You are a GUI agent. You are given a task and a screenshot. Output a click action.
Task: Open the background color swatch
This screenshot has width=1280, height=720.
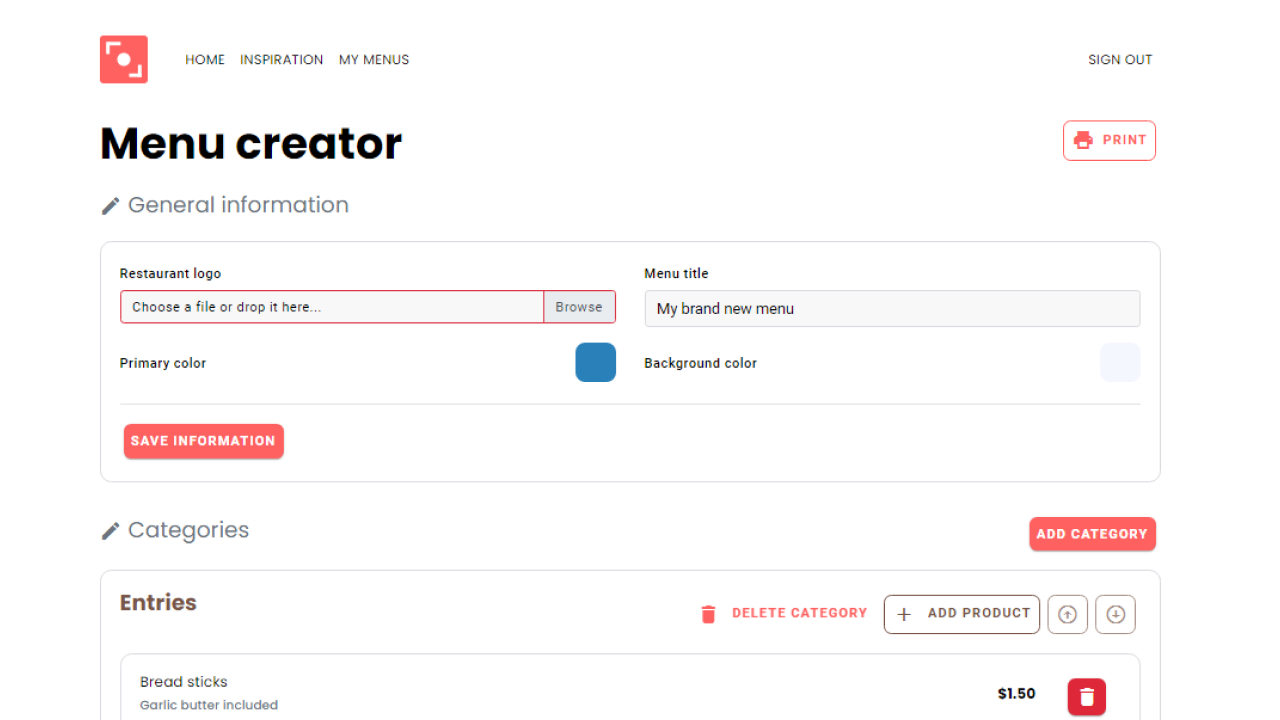1120,362
